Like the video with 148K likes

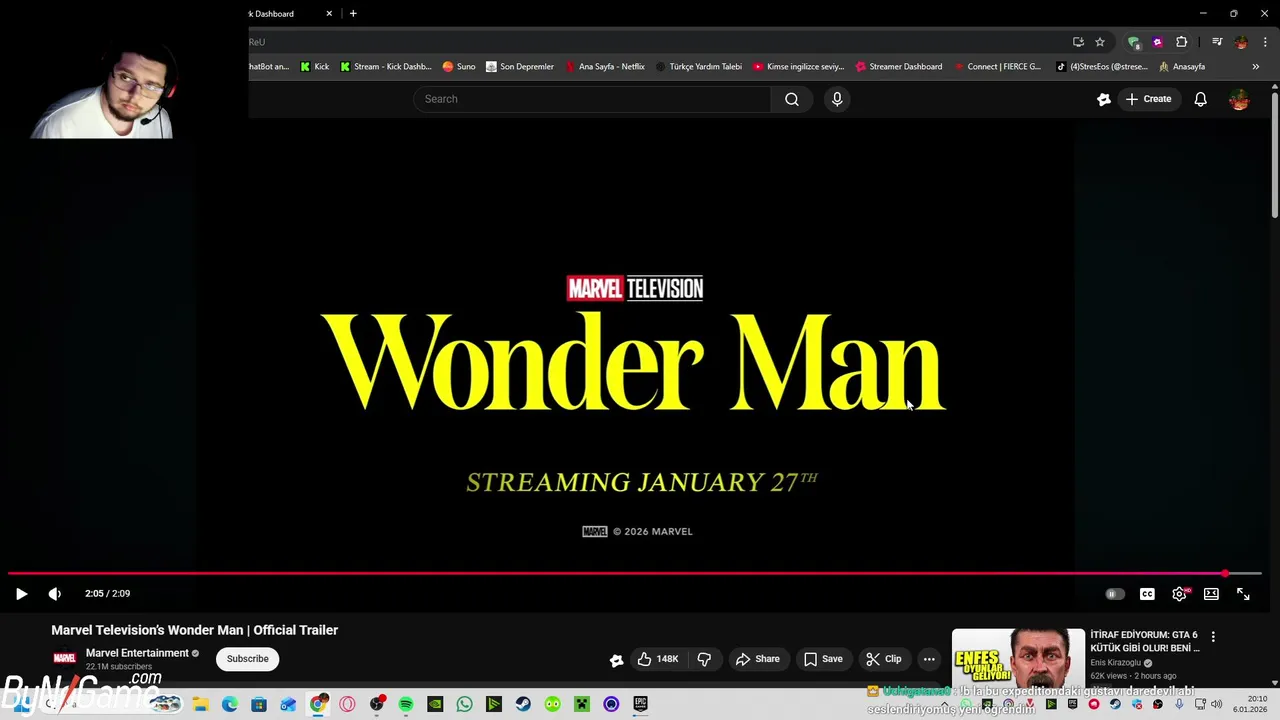(x=658, y=659)
